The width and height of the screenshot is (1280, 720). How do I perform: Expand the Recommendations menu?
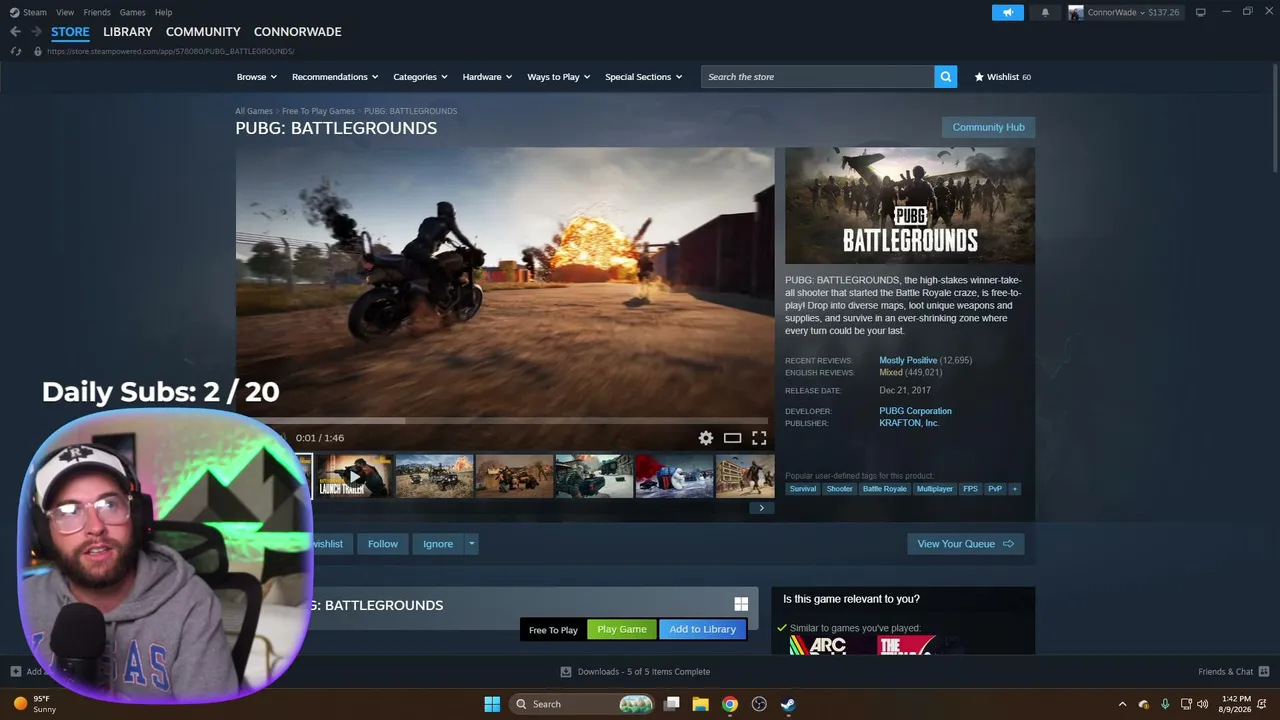click(x=335, y=77)
